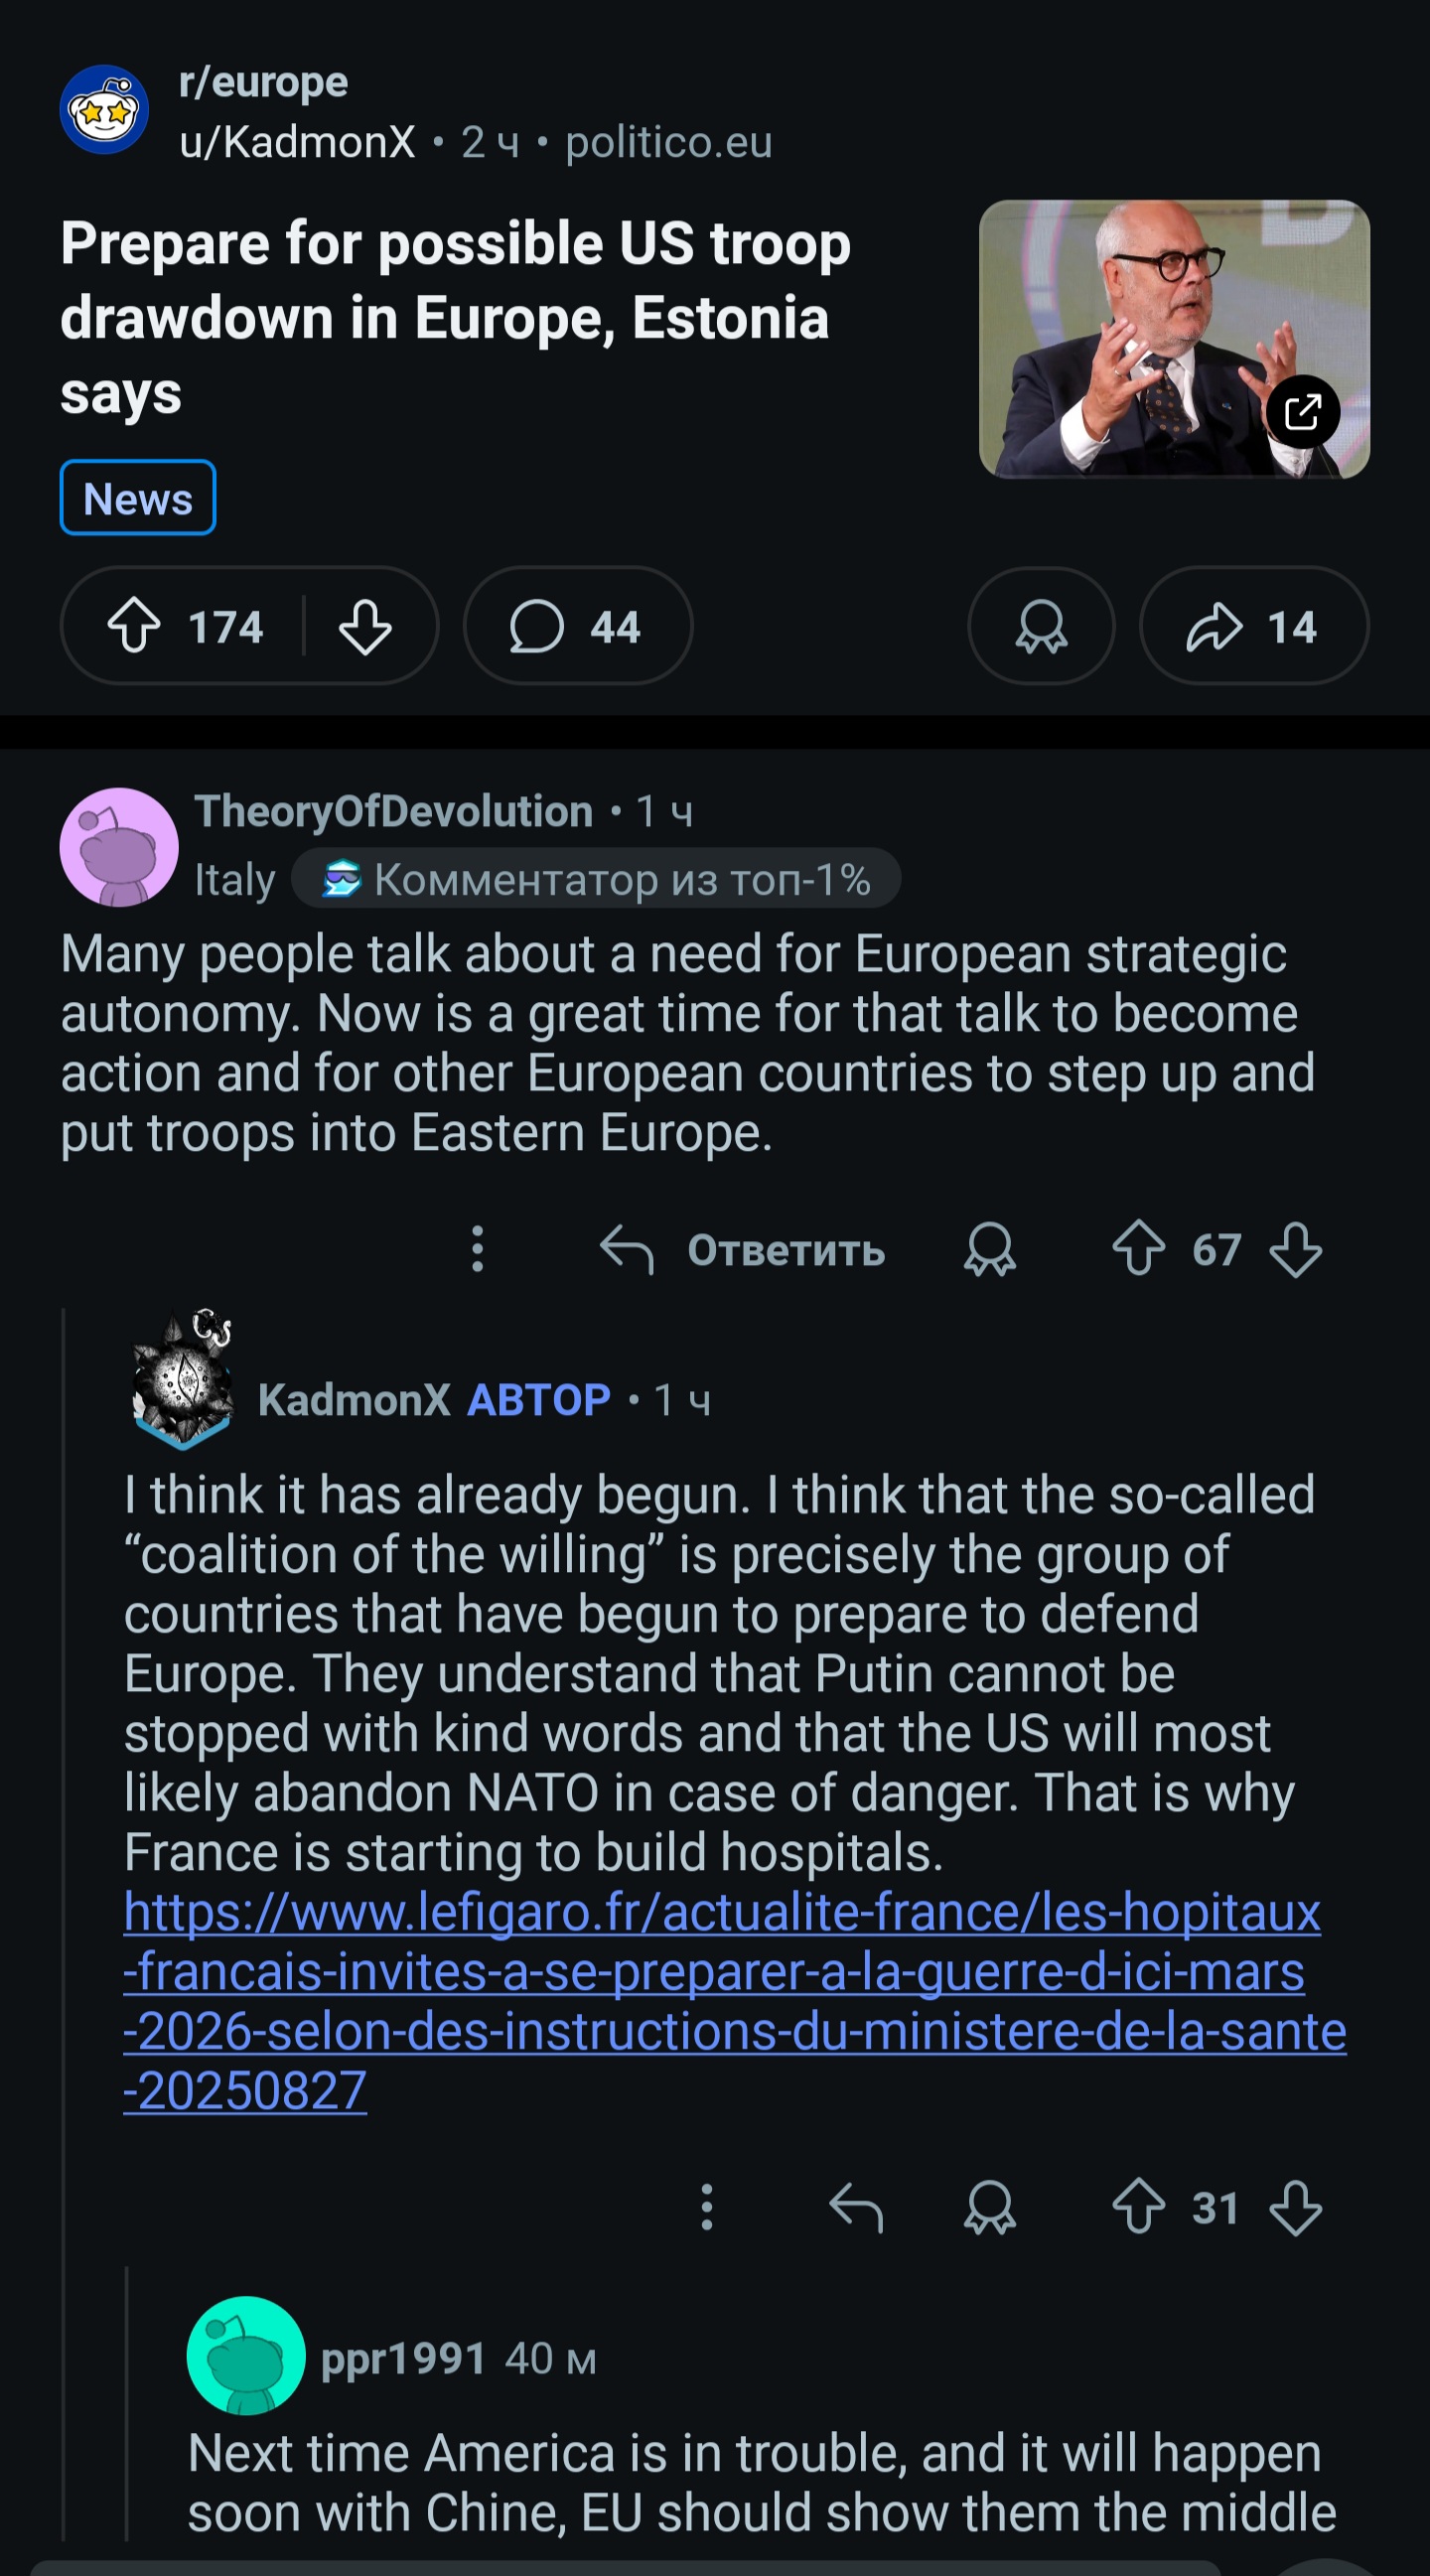The height and width of the screenshot is (2576, 1430).
Task: Select the News flair tag
Action: click(x=138, y=498)
